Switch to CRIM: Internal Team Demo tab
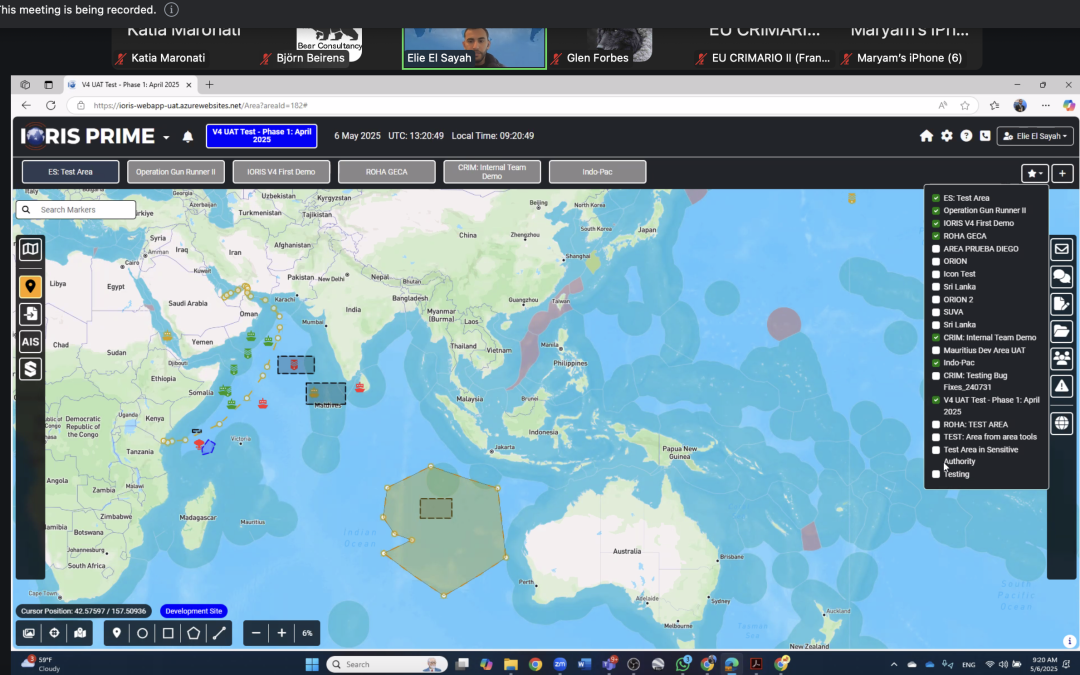Screen dimensions: 1080x675 click(x=492, y=172)
